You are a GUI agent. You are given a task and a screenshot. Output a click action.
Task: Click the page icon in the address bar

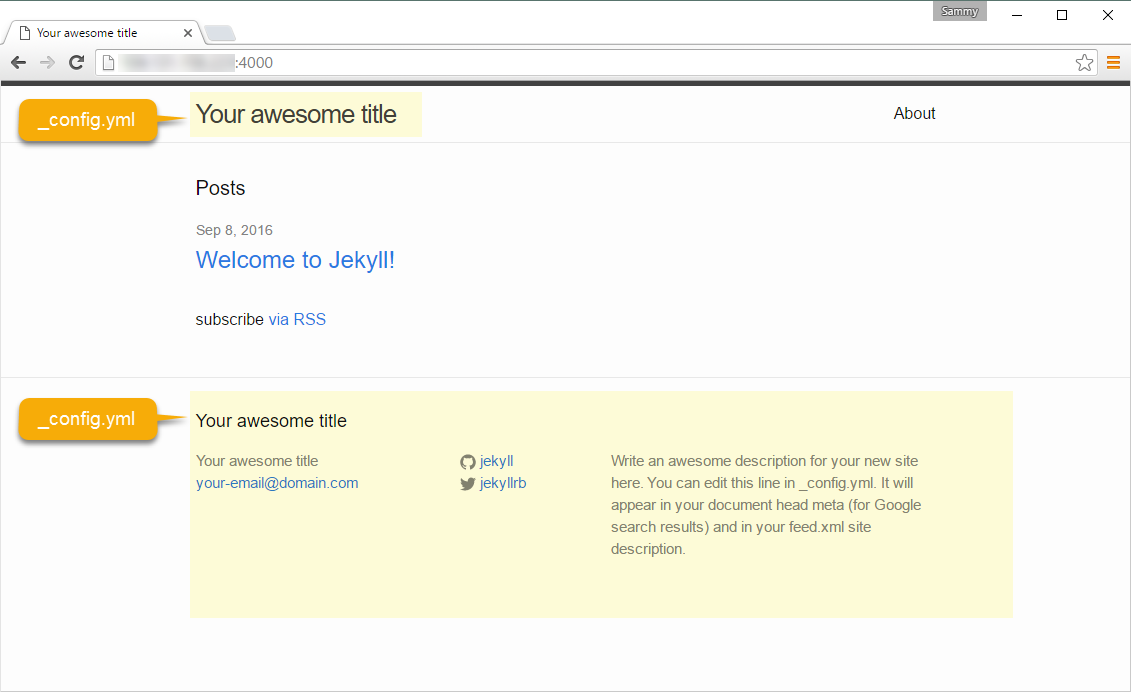(108, 63)
